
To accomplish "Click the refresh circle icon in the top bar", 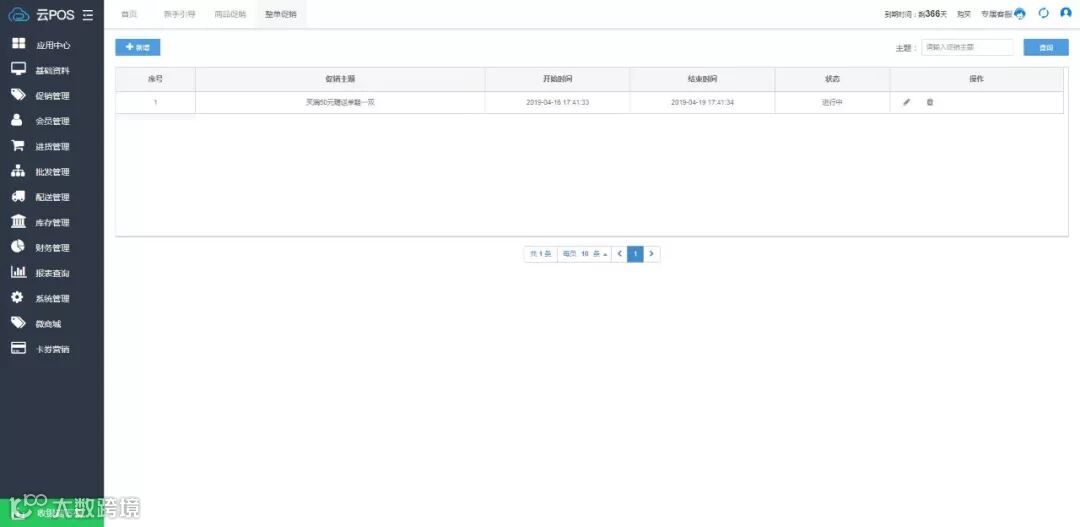I will point(1043,14).
